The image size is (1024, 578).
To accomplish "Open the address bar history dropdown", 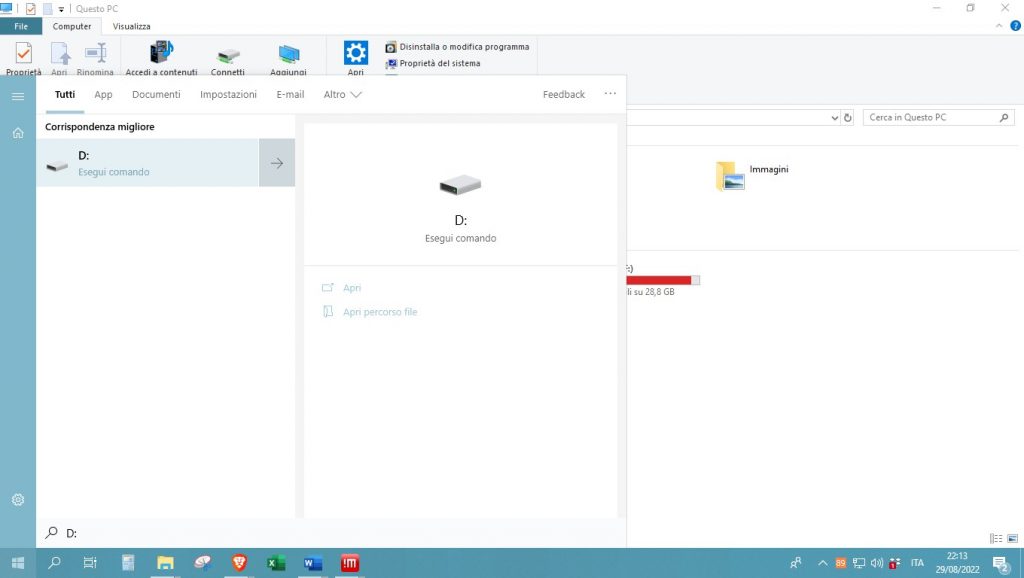I will (835, 118).
